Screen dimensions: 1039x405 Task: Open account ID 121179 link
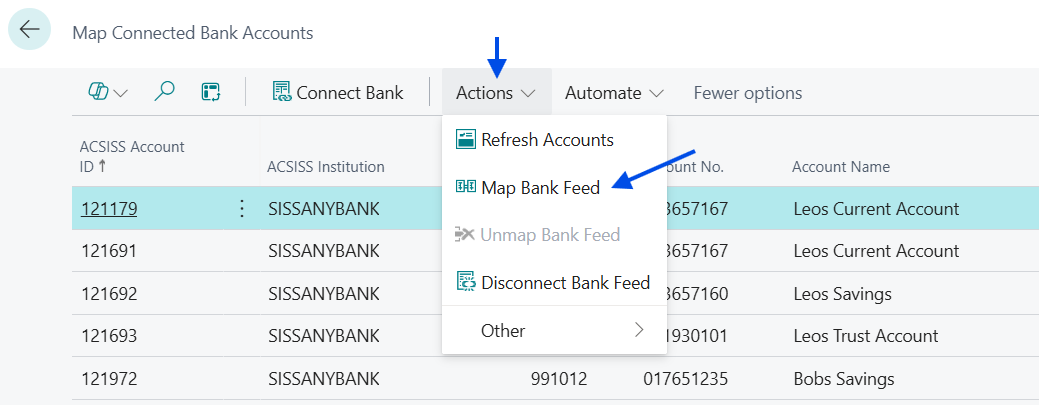click(109, 209)
